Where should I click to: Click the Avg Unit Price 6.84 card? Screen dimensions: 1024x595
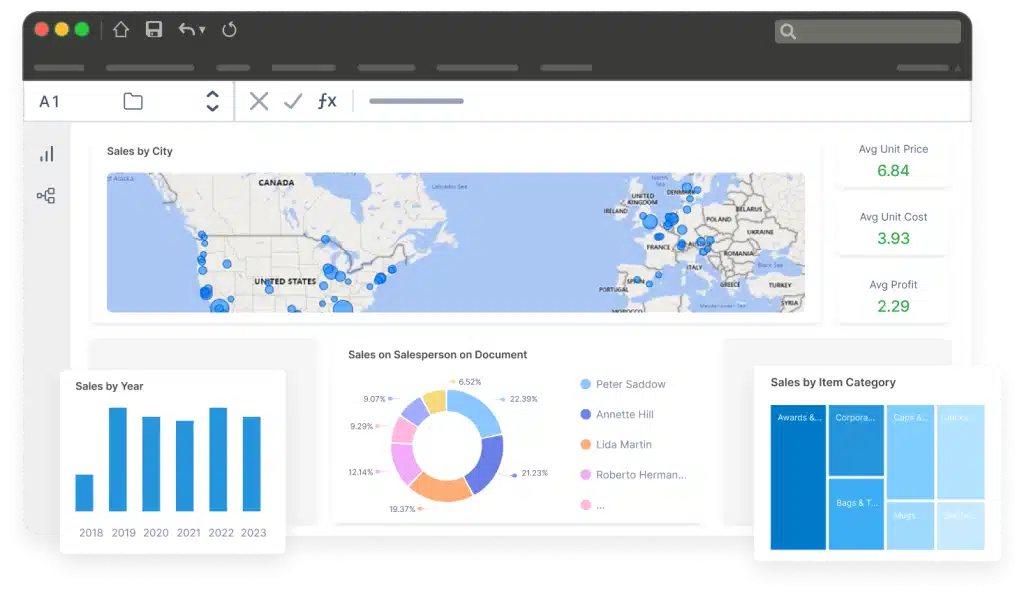coord(893,161)
